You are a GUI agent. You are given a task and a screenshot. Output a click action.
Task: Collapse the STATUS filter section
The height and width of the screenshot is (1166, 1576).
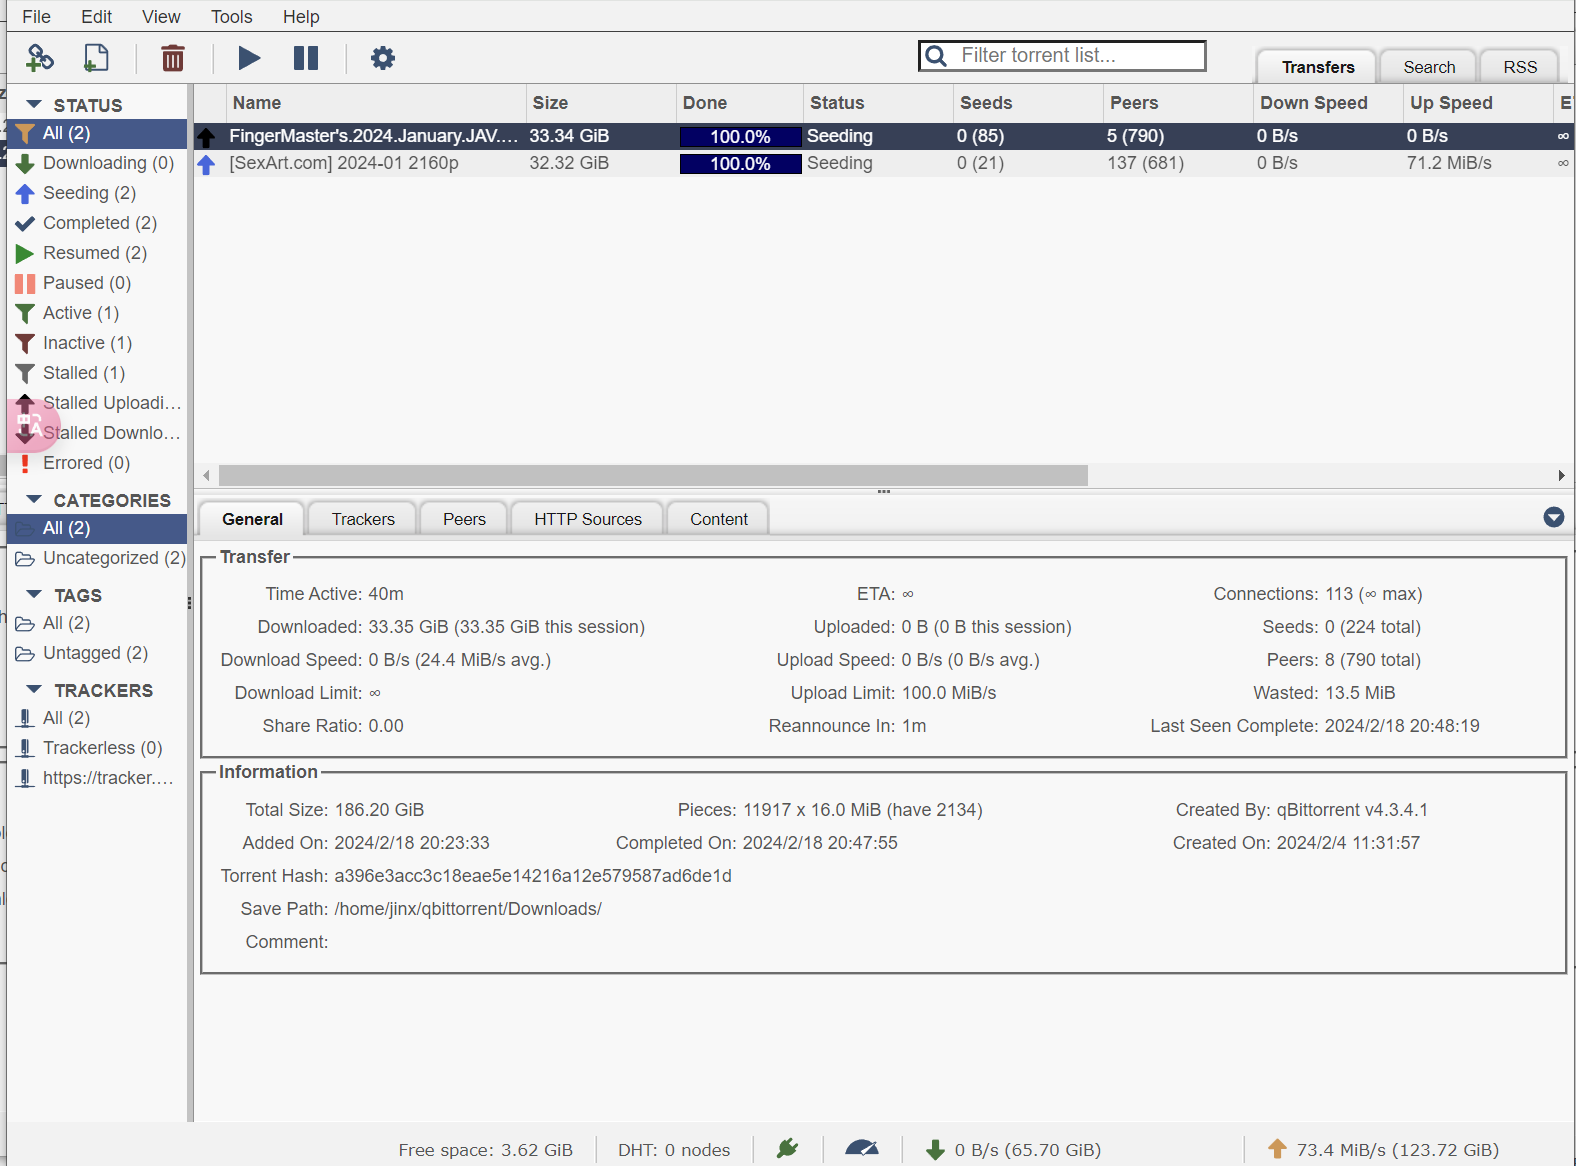pos(34,105)
